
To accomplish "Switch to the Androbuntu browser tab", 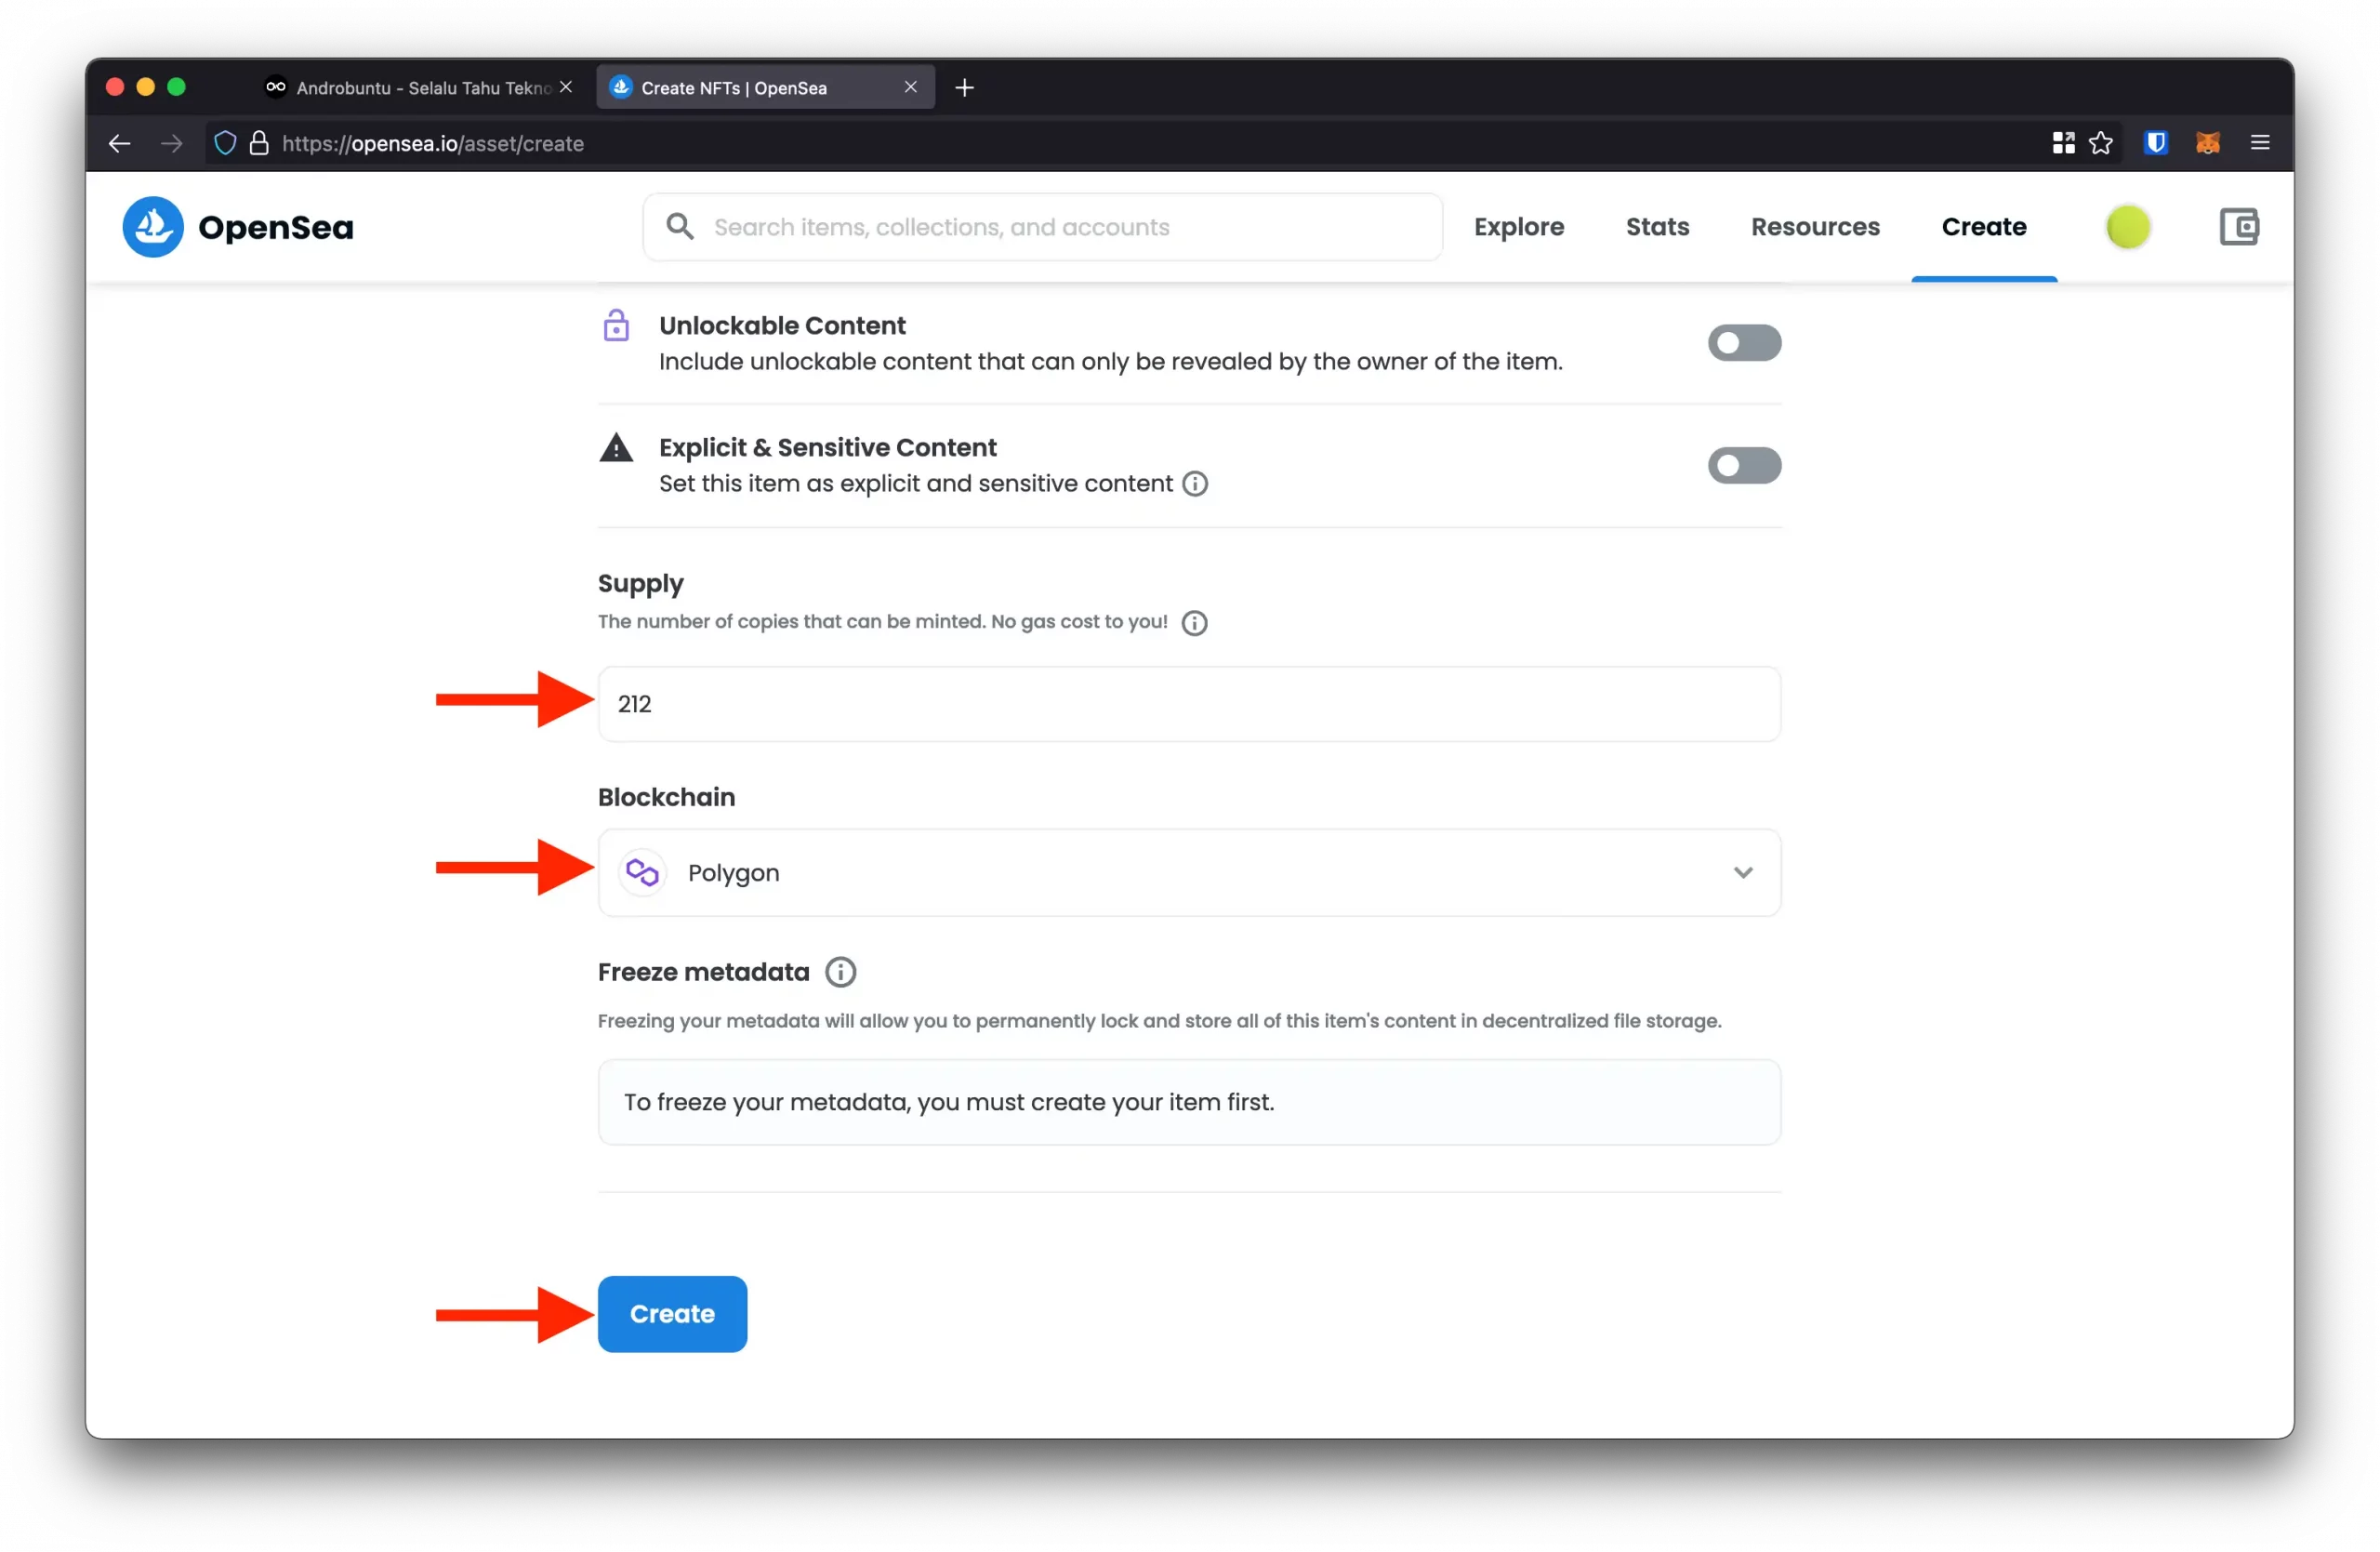I will click(x=420, y=88).
